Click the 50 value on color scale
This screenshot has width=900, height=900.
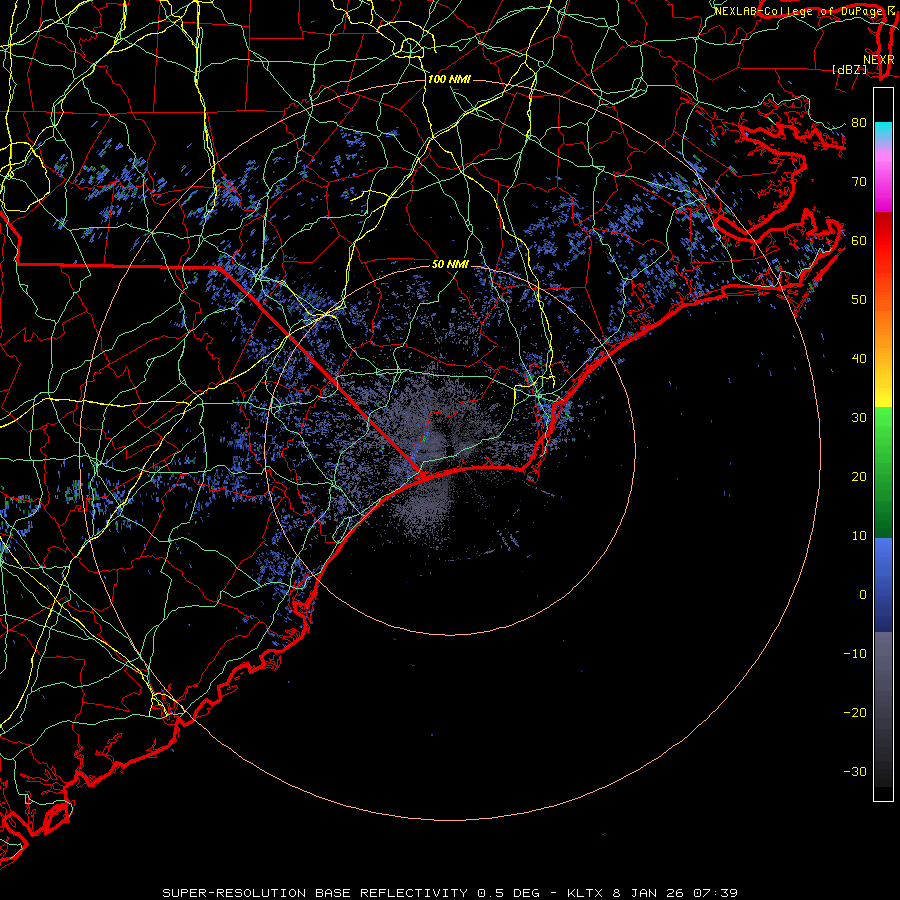(859, 300)
